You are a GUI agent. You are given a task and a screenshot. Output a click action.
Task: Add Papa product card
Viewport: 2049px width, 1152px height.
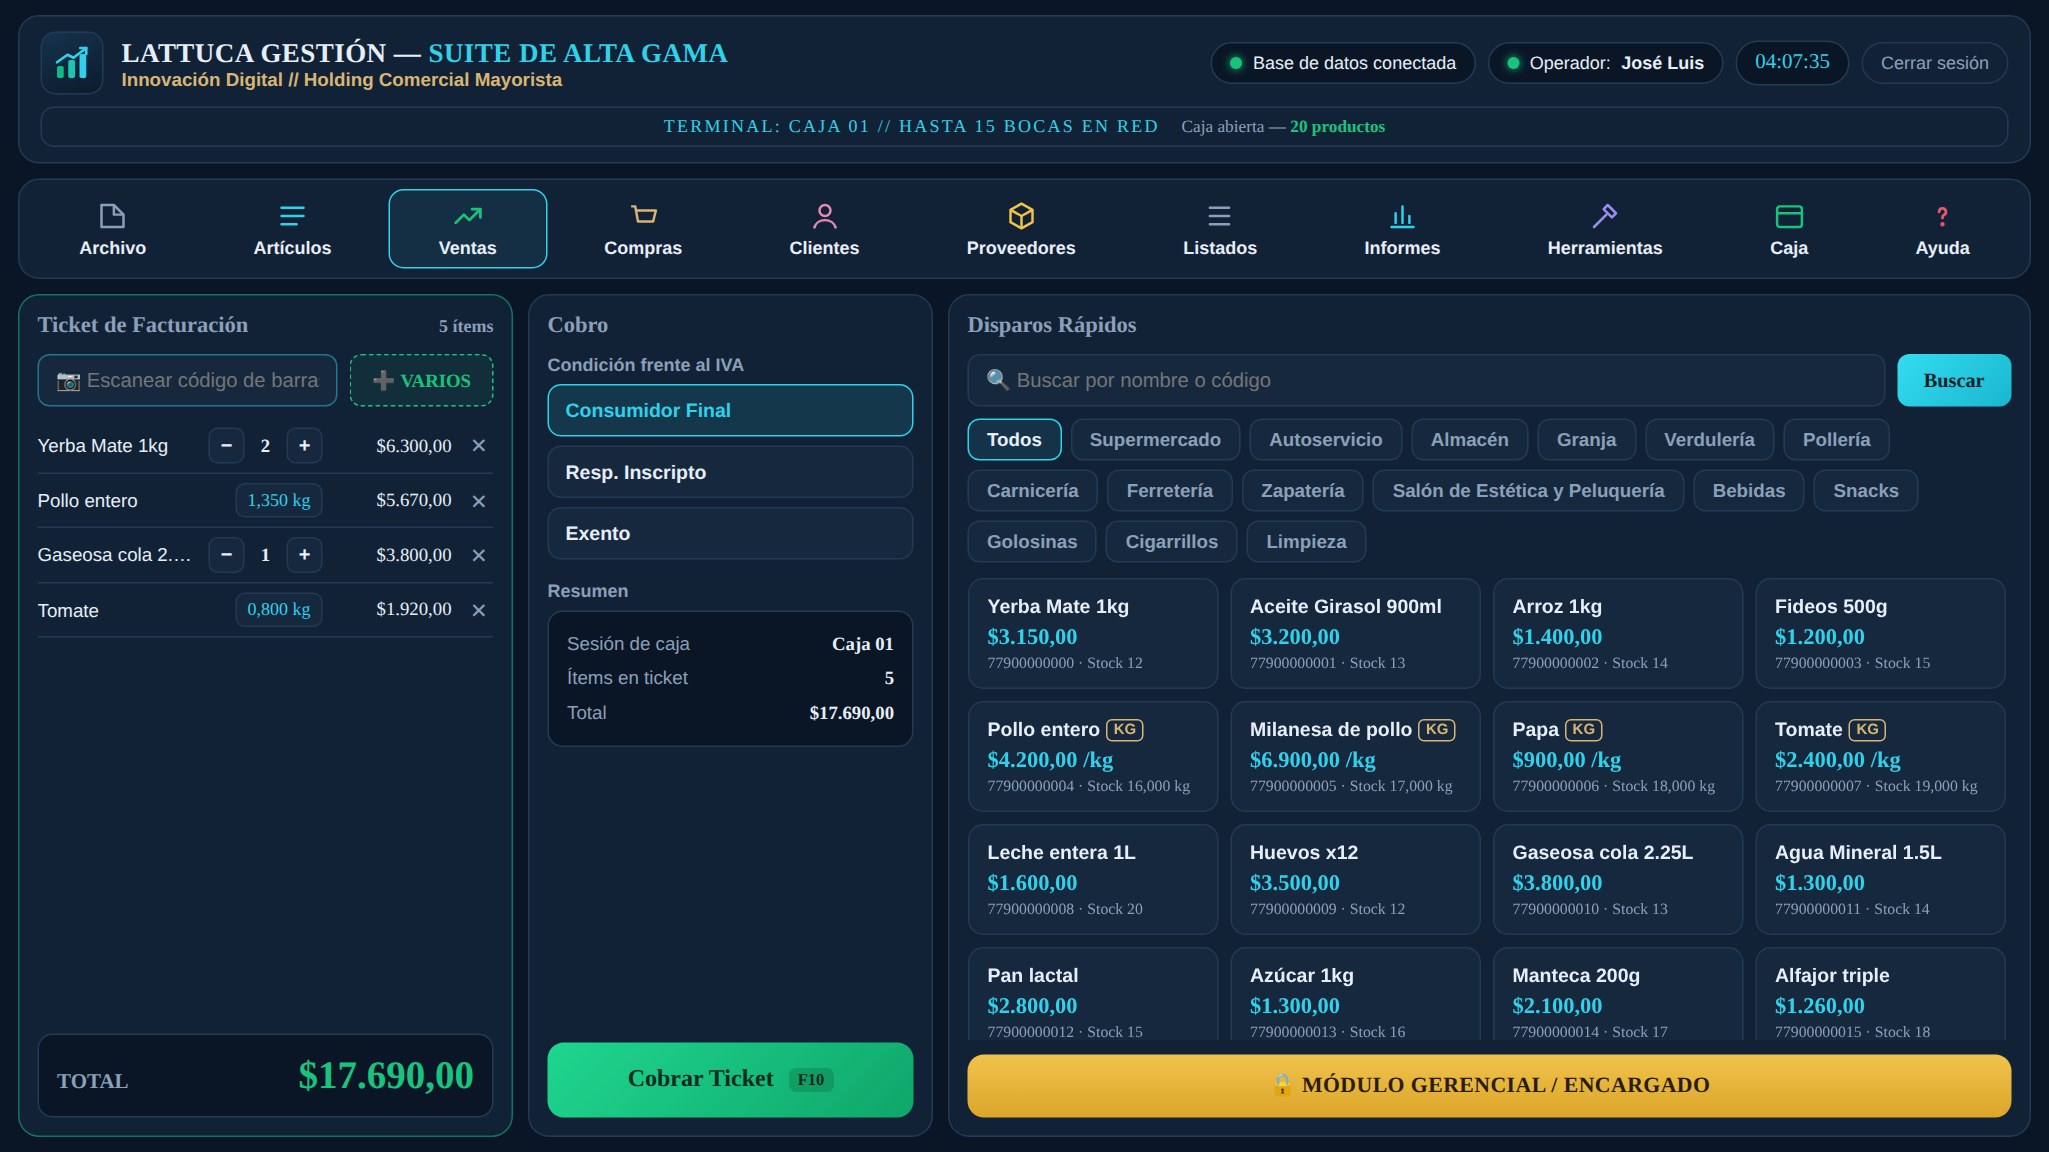click(1617, 756)
